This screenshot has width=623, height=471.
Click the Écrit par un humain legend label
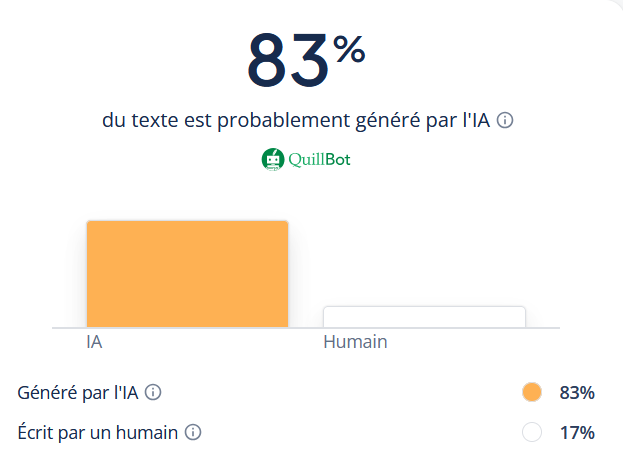click(x=98, y=433)
